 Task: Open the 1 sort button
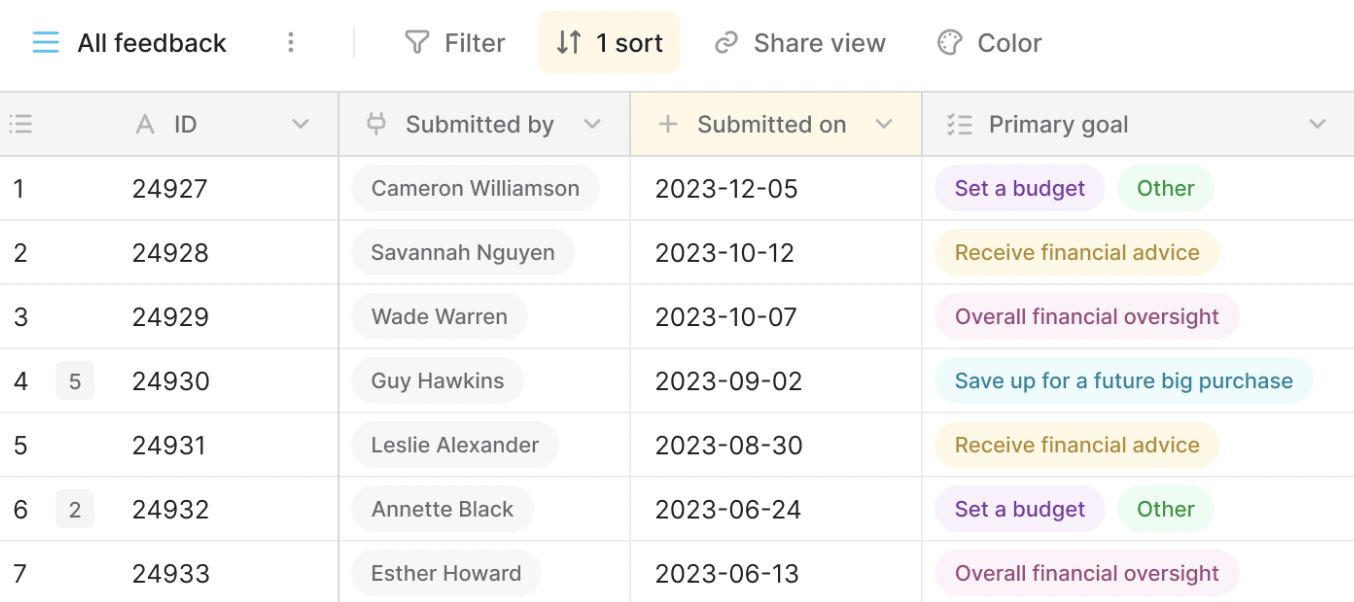609,43
